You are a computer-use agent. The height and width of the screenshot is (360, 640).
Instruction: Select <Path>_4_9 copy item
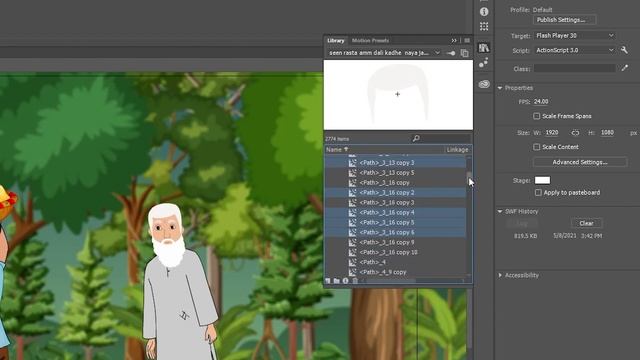click(395, 272)
